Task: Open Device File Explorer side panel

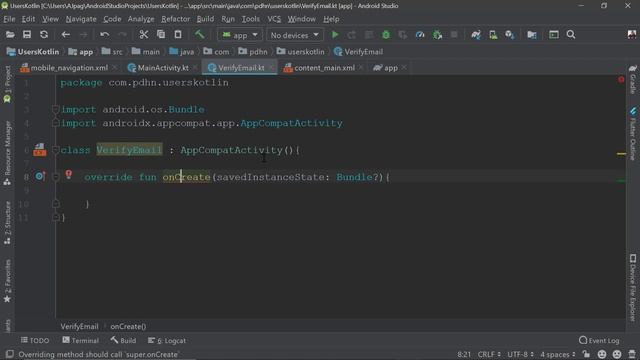Action: (633, 287)
